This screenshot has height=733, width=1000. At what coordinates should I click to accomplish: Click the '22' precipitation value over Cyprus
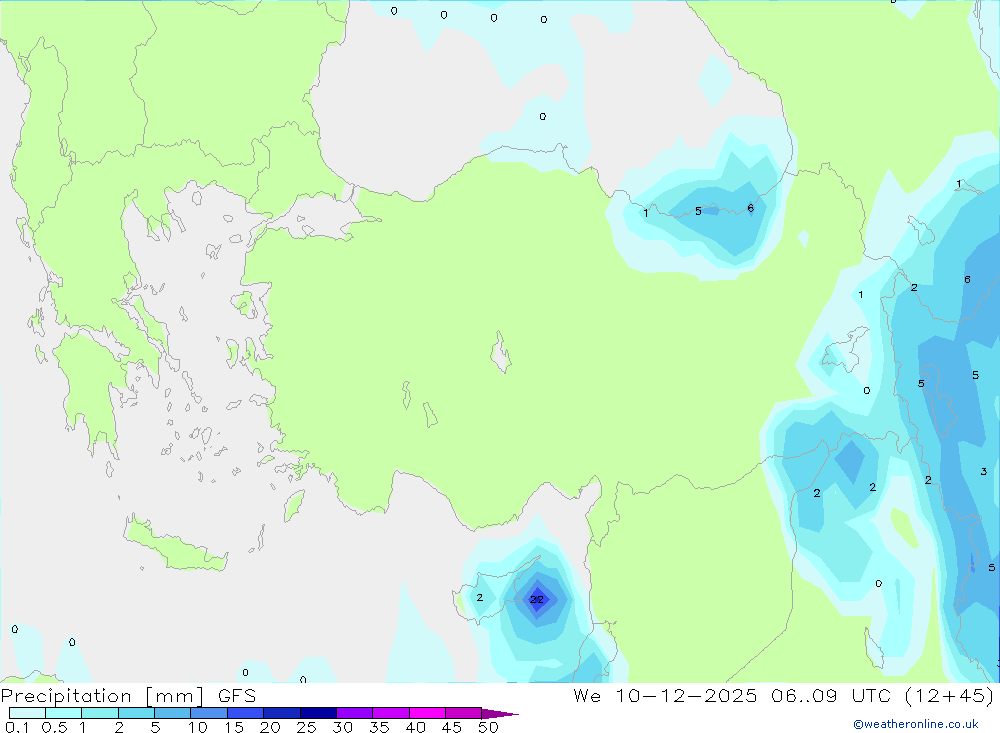click(x=537, y=599)
